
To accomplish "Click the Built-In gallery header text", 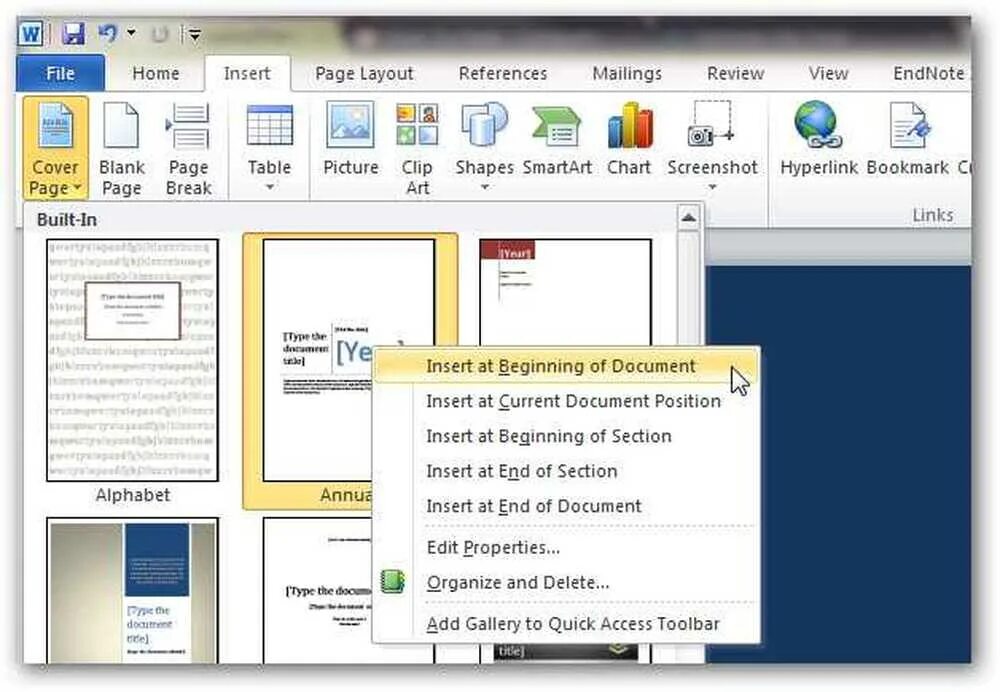I will pyautogui.click(x=67, y=220).
